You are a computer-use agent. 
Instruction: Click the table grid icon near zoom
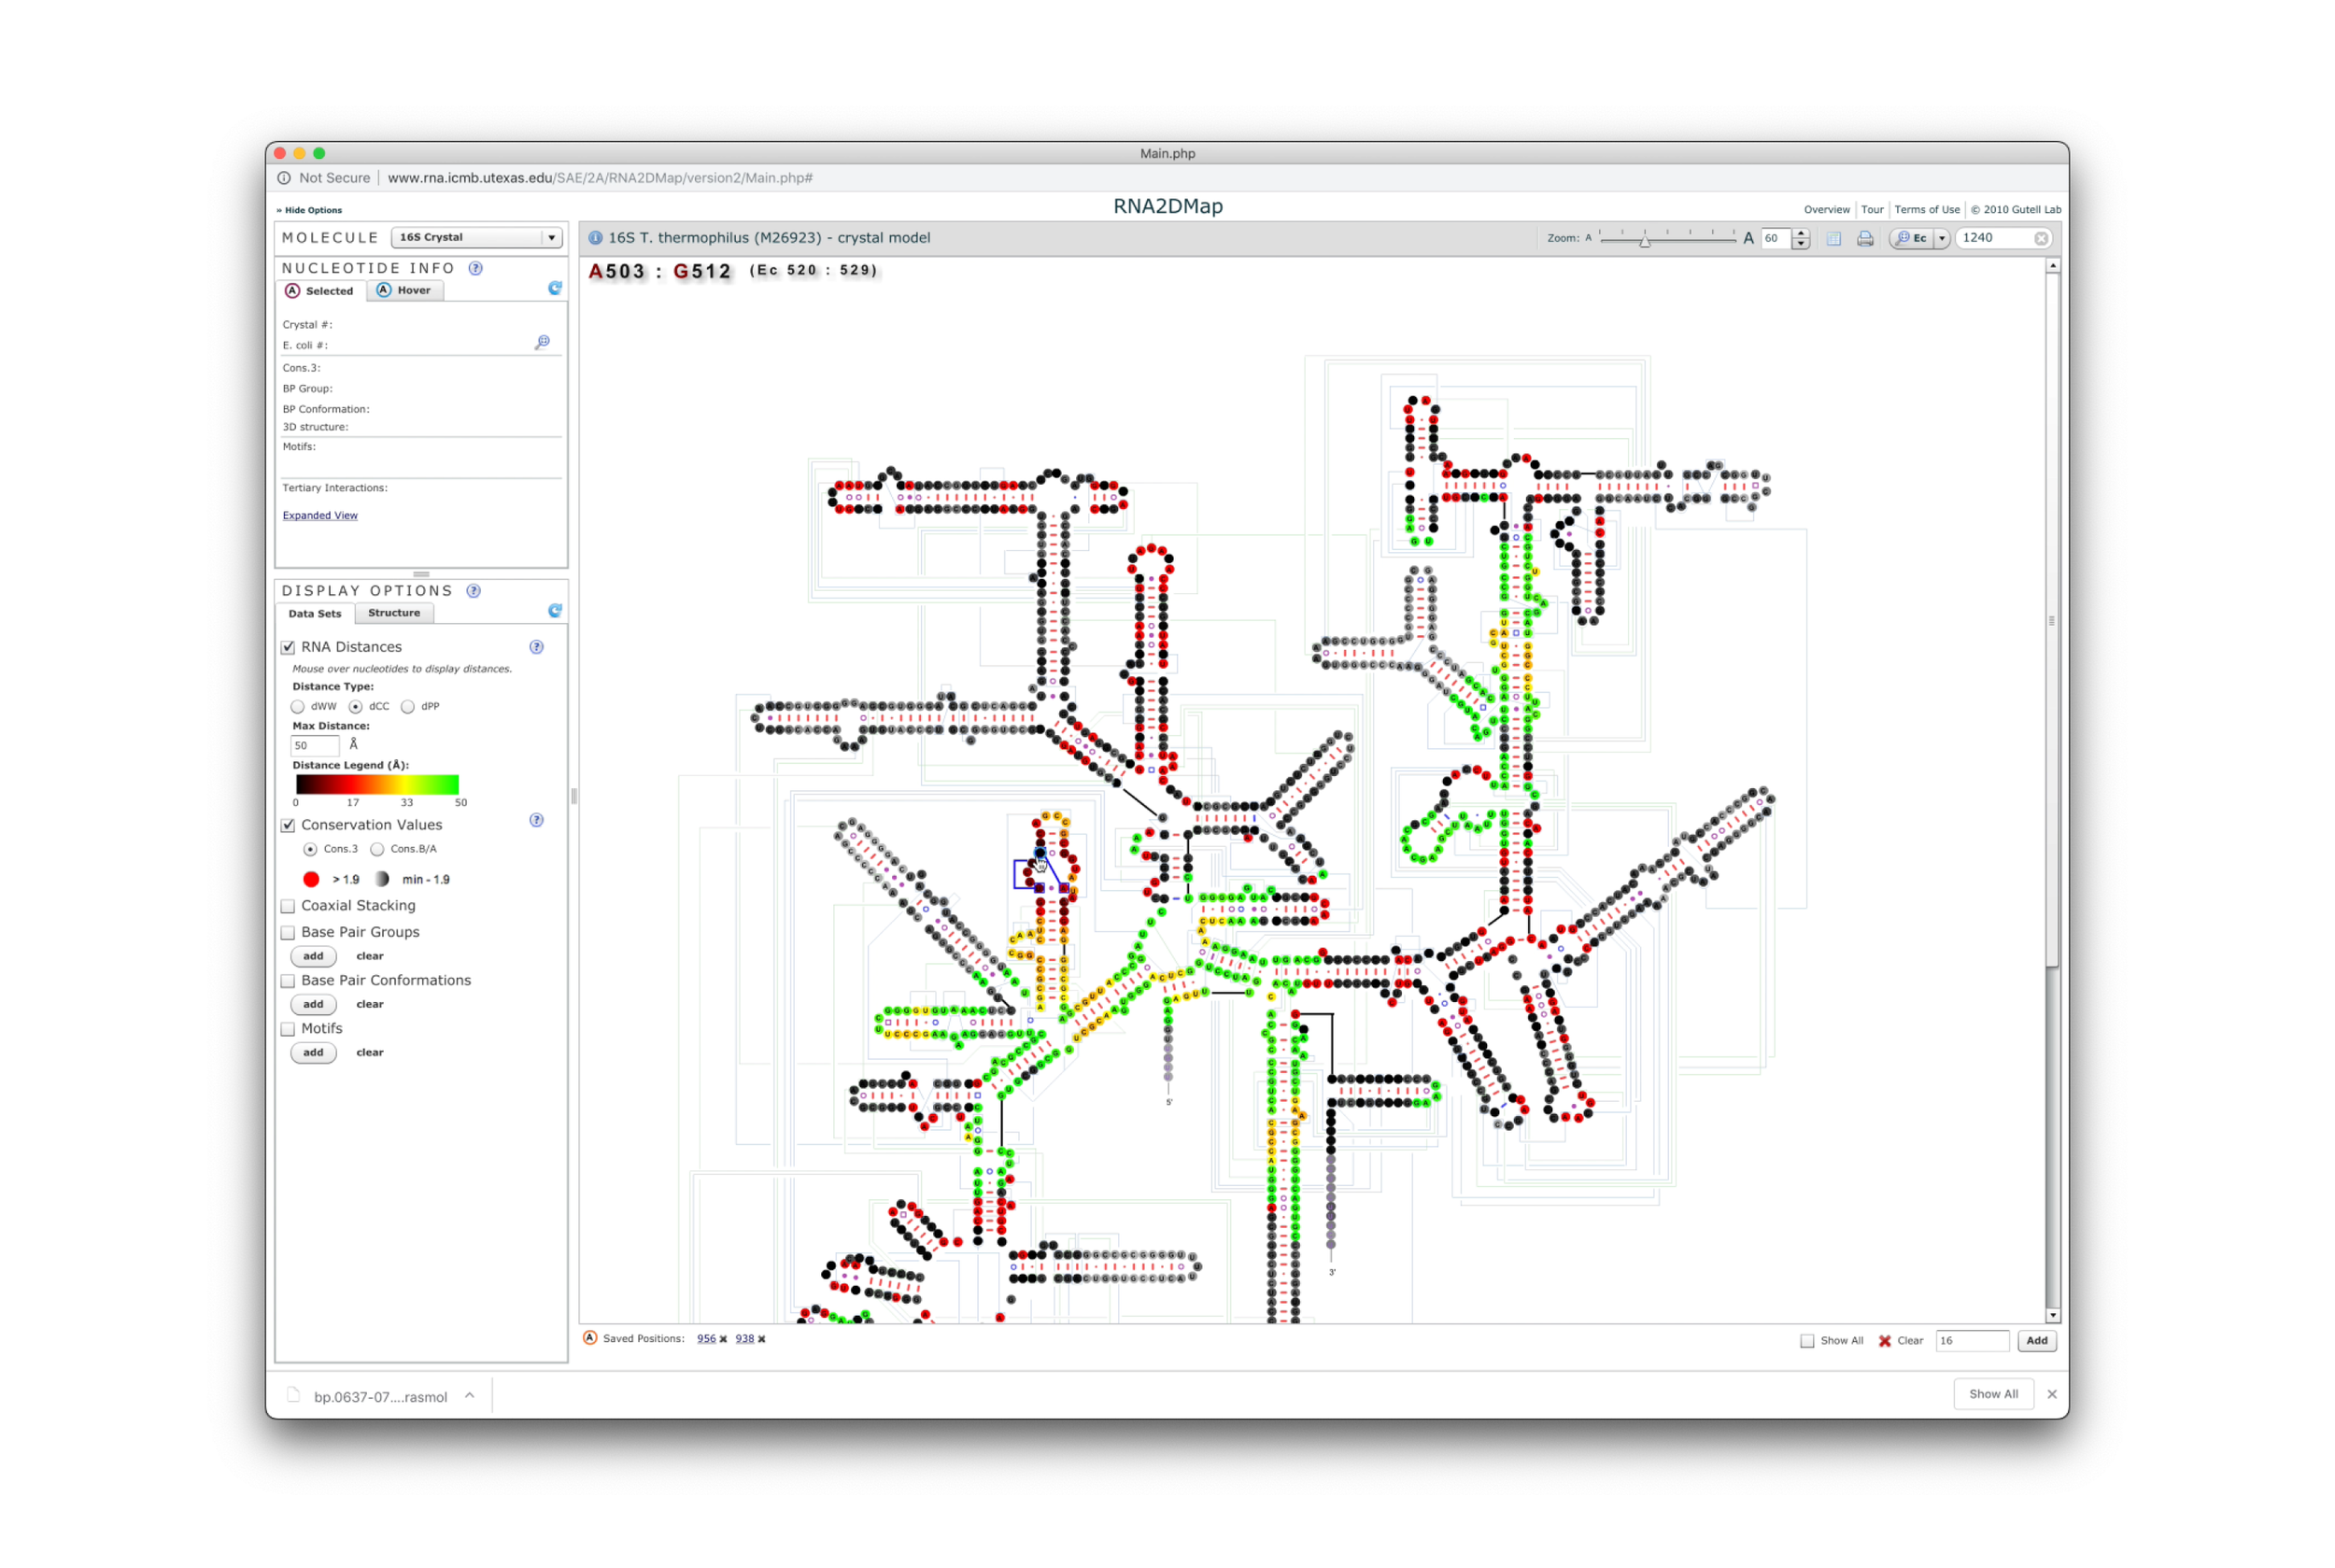[1833, 238]
